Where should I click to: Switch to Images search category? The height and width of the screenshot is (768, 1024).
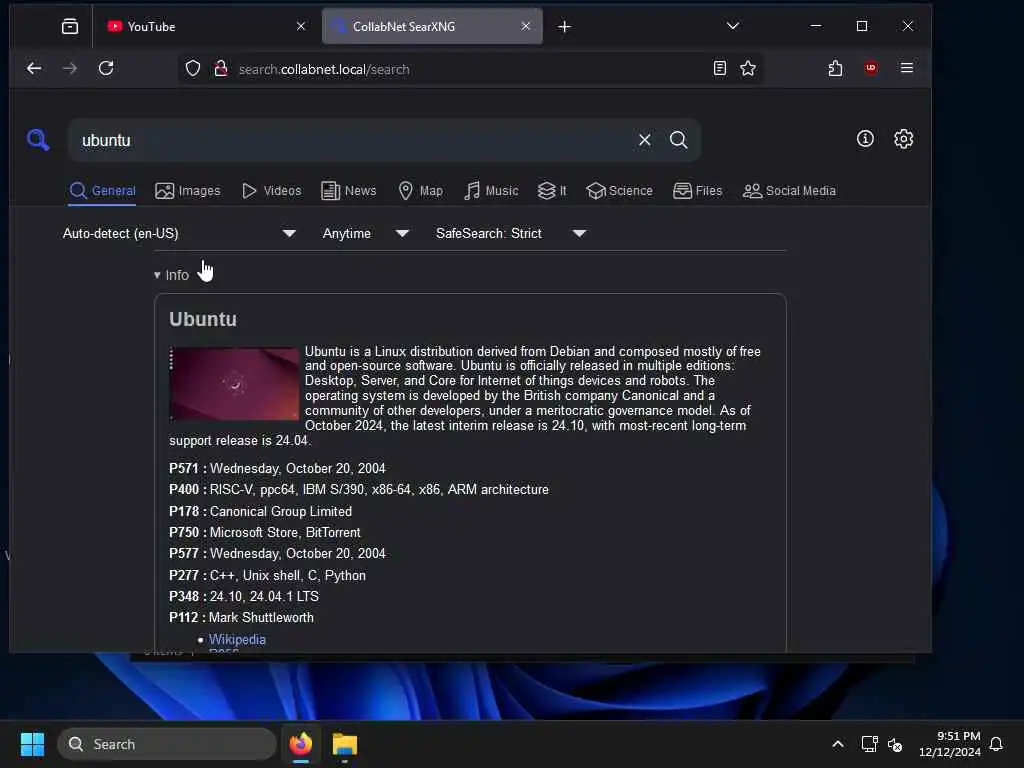pos(188,191)
